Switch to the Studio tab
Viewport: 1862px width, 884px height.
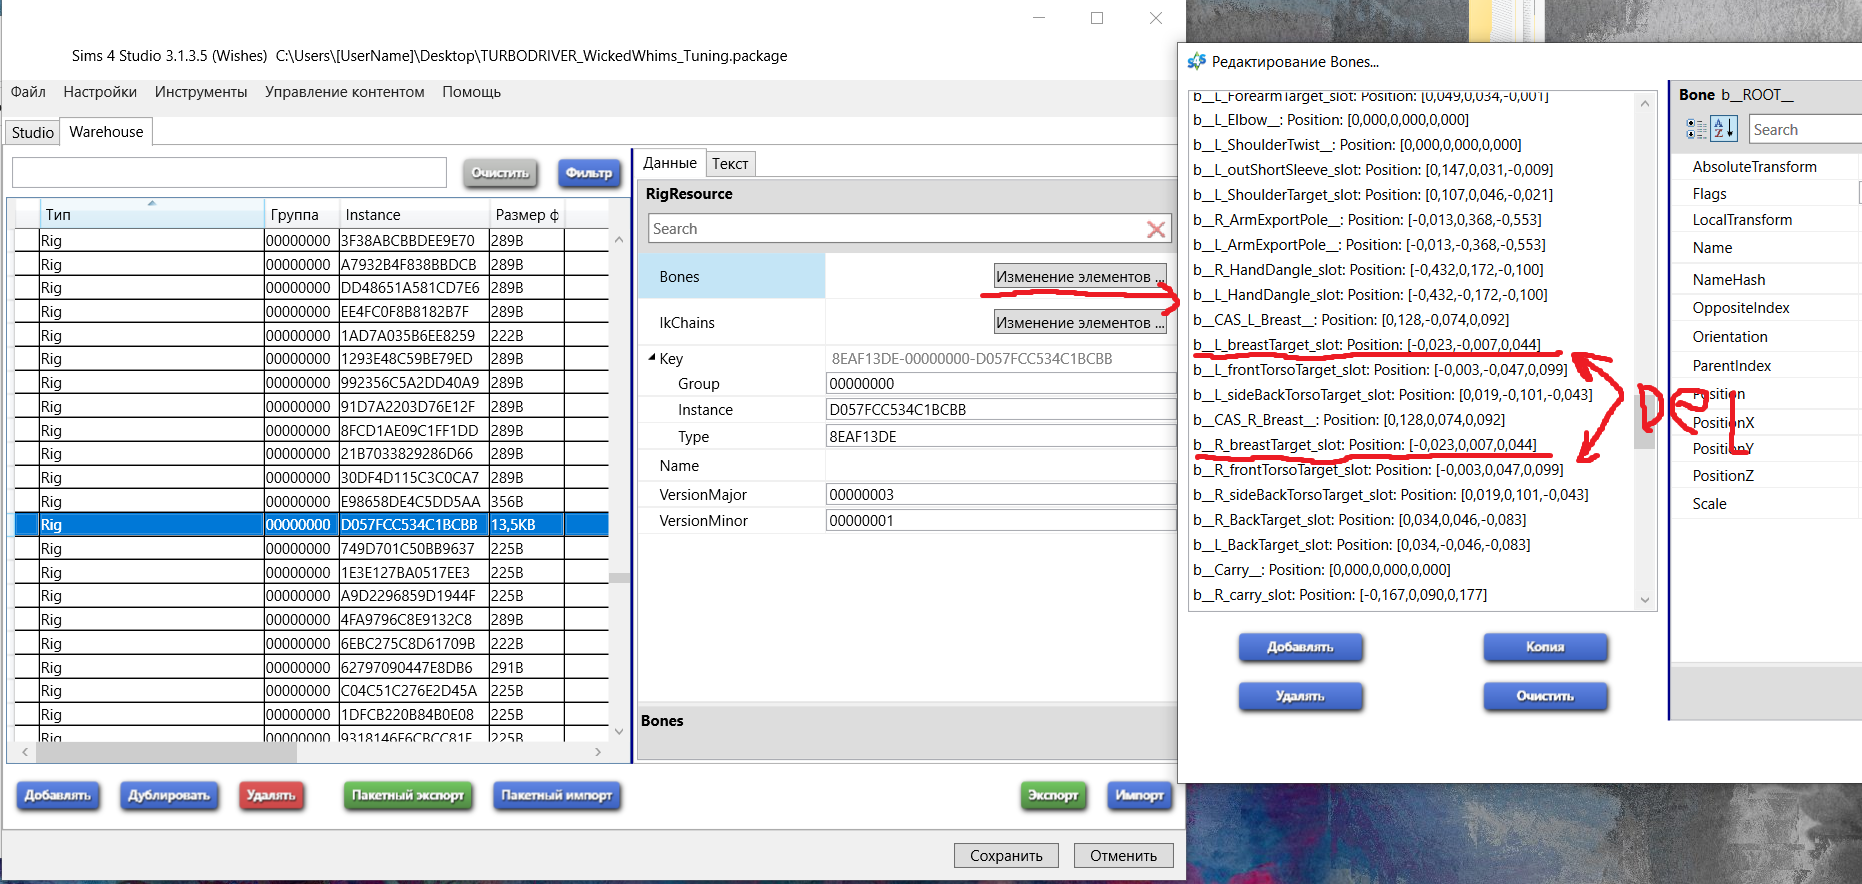pos(33,132)
